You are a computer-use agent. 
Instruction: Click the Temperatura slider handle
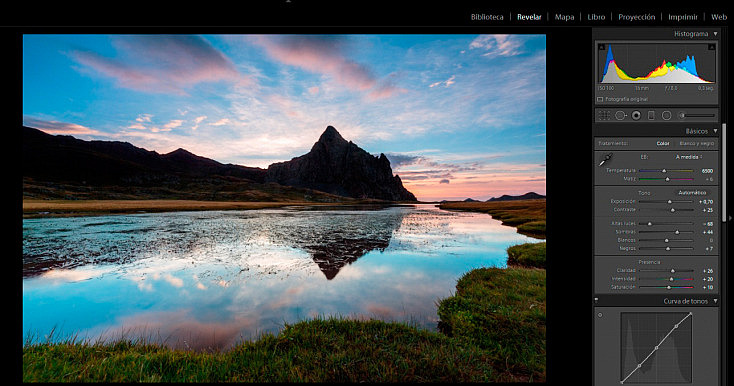664,171
